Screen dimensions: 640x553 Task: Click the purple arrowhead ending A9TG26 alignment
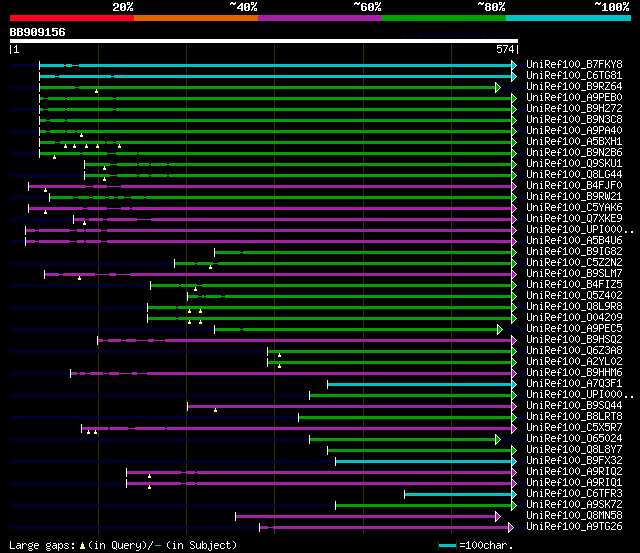click(x=511, y=528)
